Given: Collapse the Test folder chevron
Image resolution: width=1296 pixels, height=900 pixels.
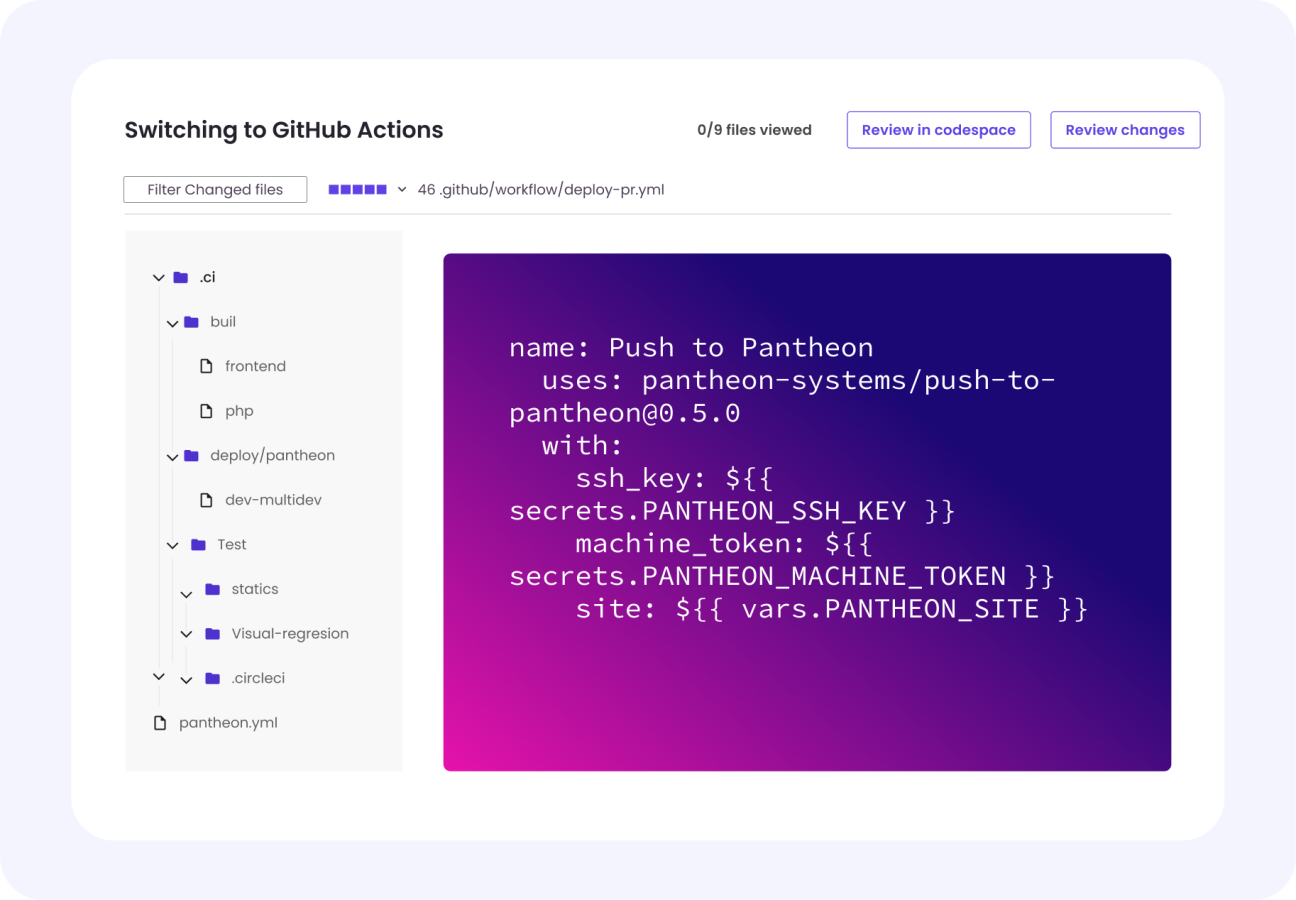Looking at the screenshot, I should (172, 546).
